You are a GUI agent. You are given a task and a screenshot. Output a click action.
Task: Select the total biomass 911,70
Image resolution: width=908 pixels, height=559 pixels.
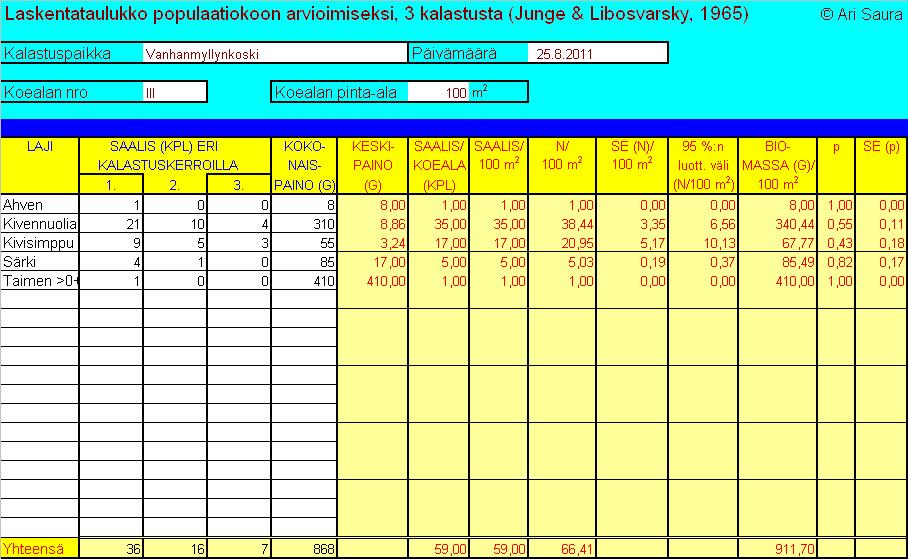(778, 549)
